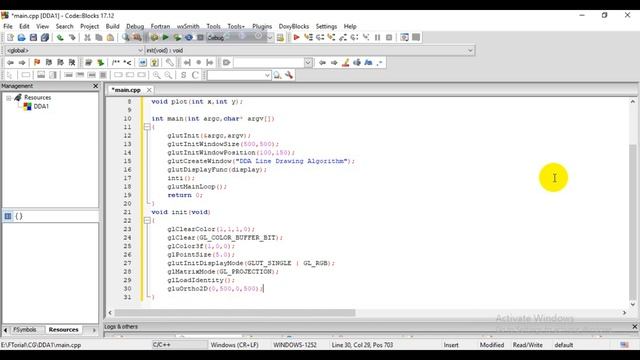
Task: Open the Settings menu
Action: point(326,26)
